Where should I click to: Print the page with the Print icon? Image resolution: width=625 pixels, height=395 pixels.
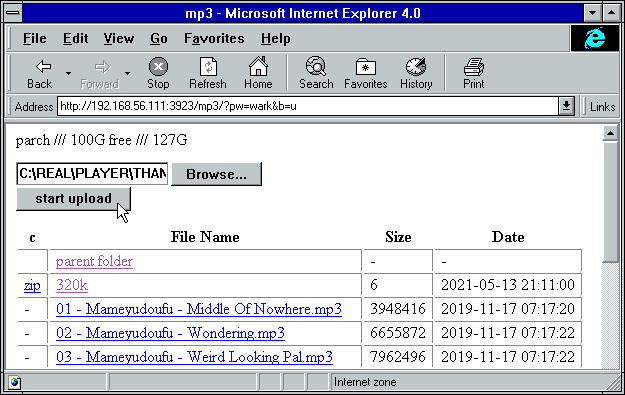tap(474, 67)
